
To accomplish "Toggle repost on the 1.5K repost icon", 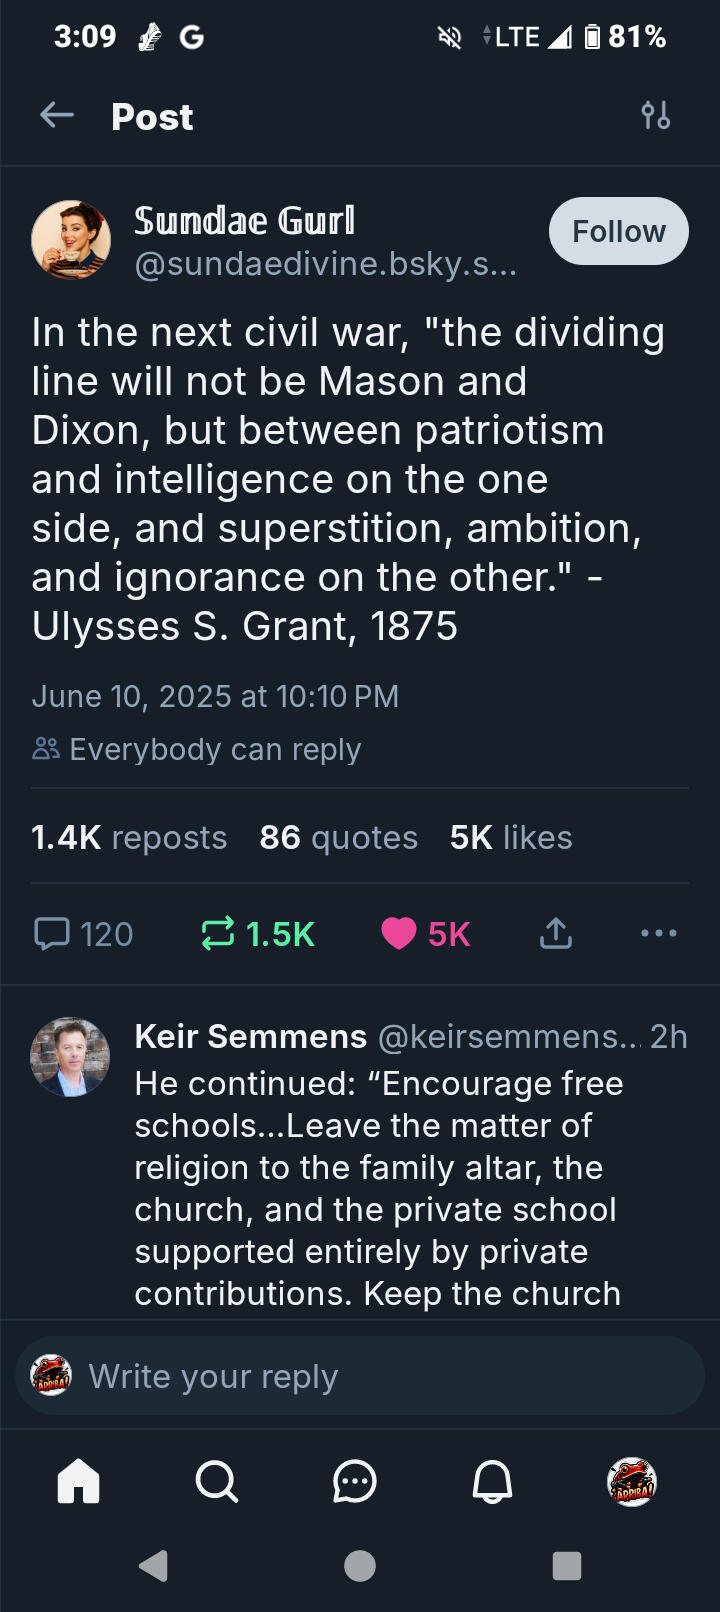I will (258, 934).
